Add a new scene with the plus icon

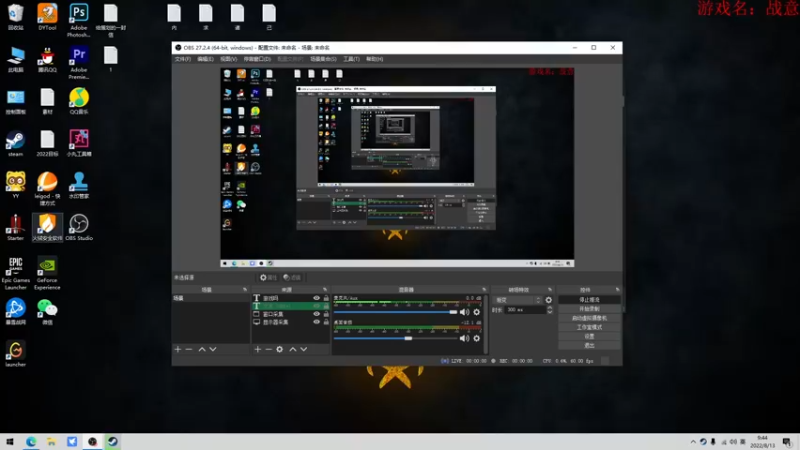[178, 349]
